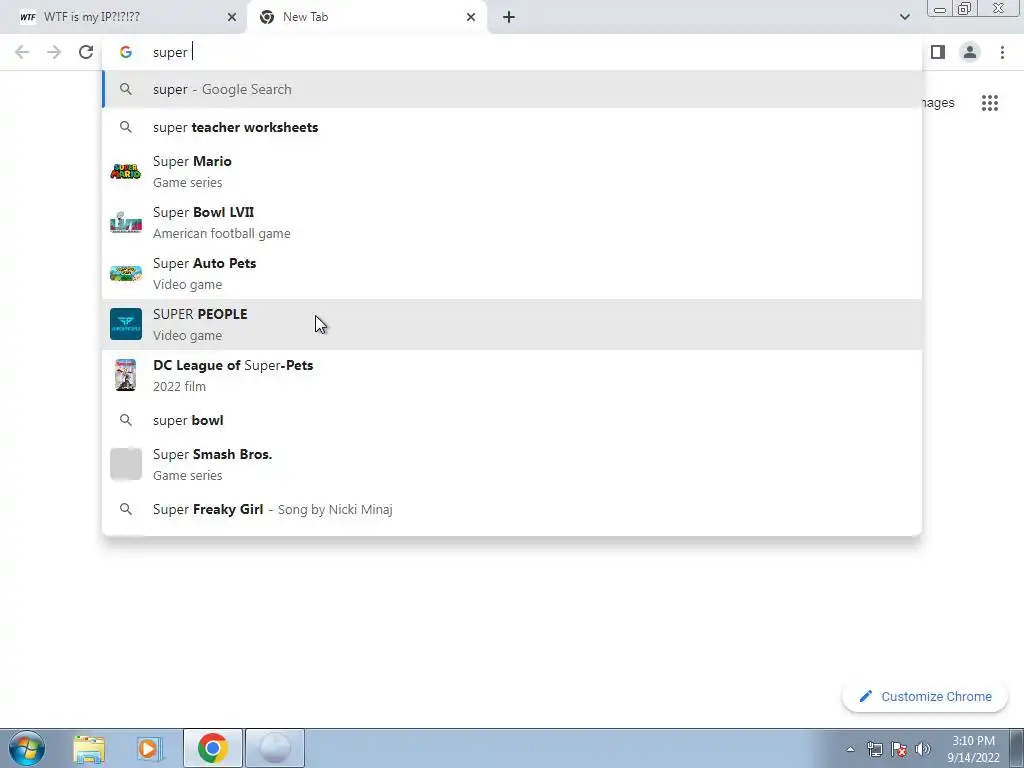
Task: Click the browser forward arrow
Action: [x=54, y=52]
